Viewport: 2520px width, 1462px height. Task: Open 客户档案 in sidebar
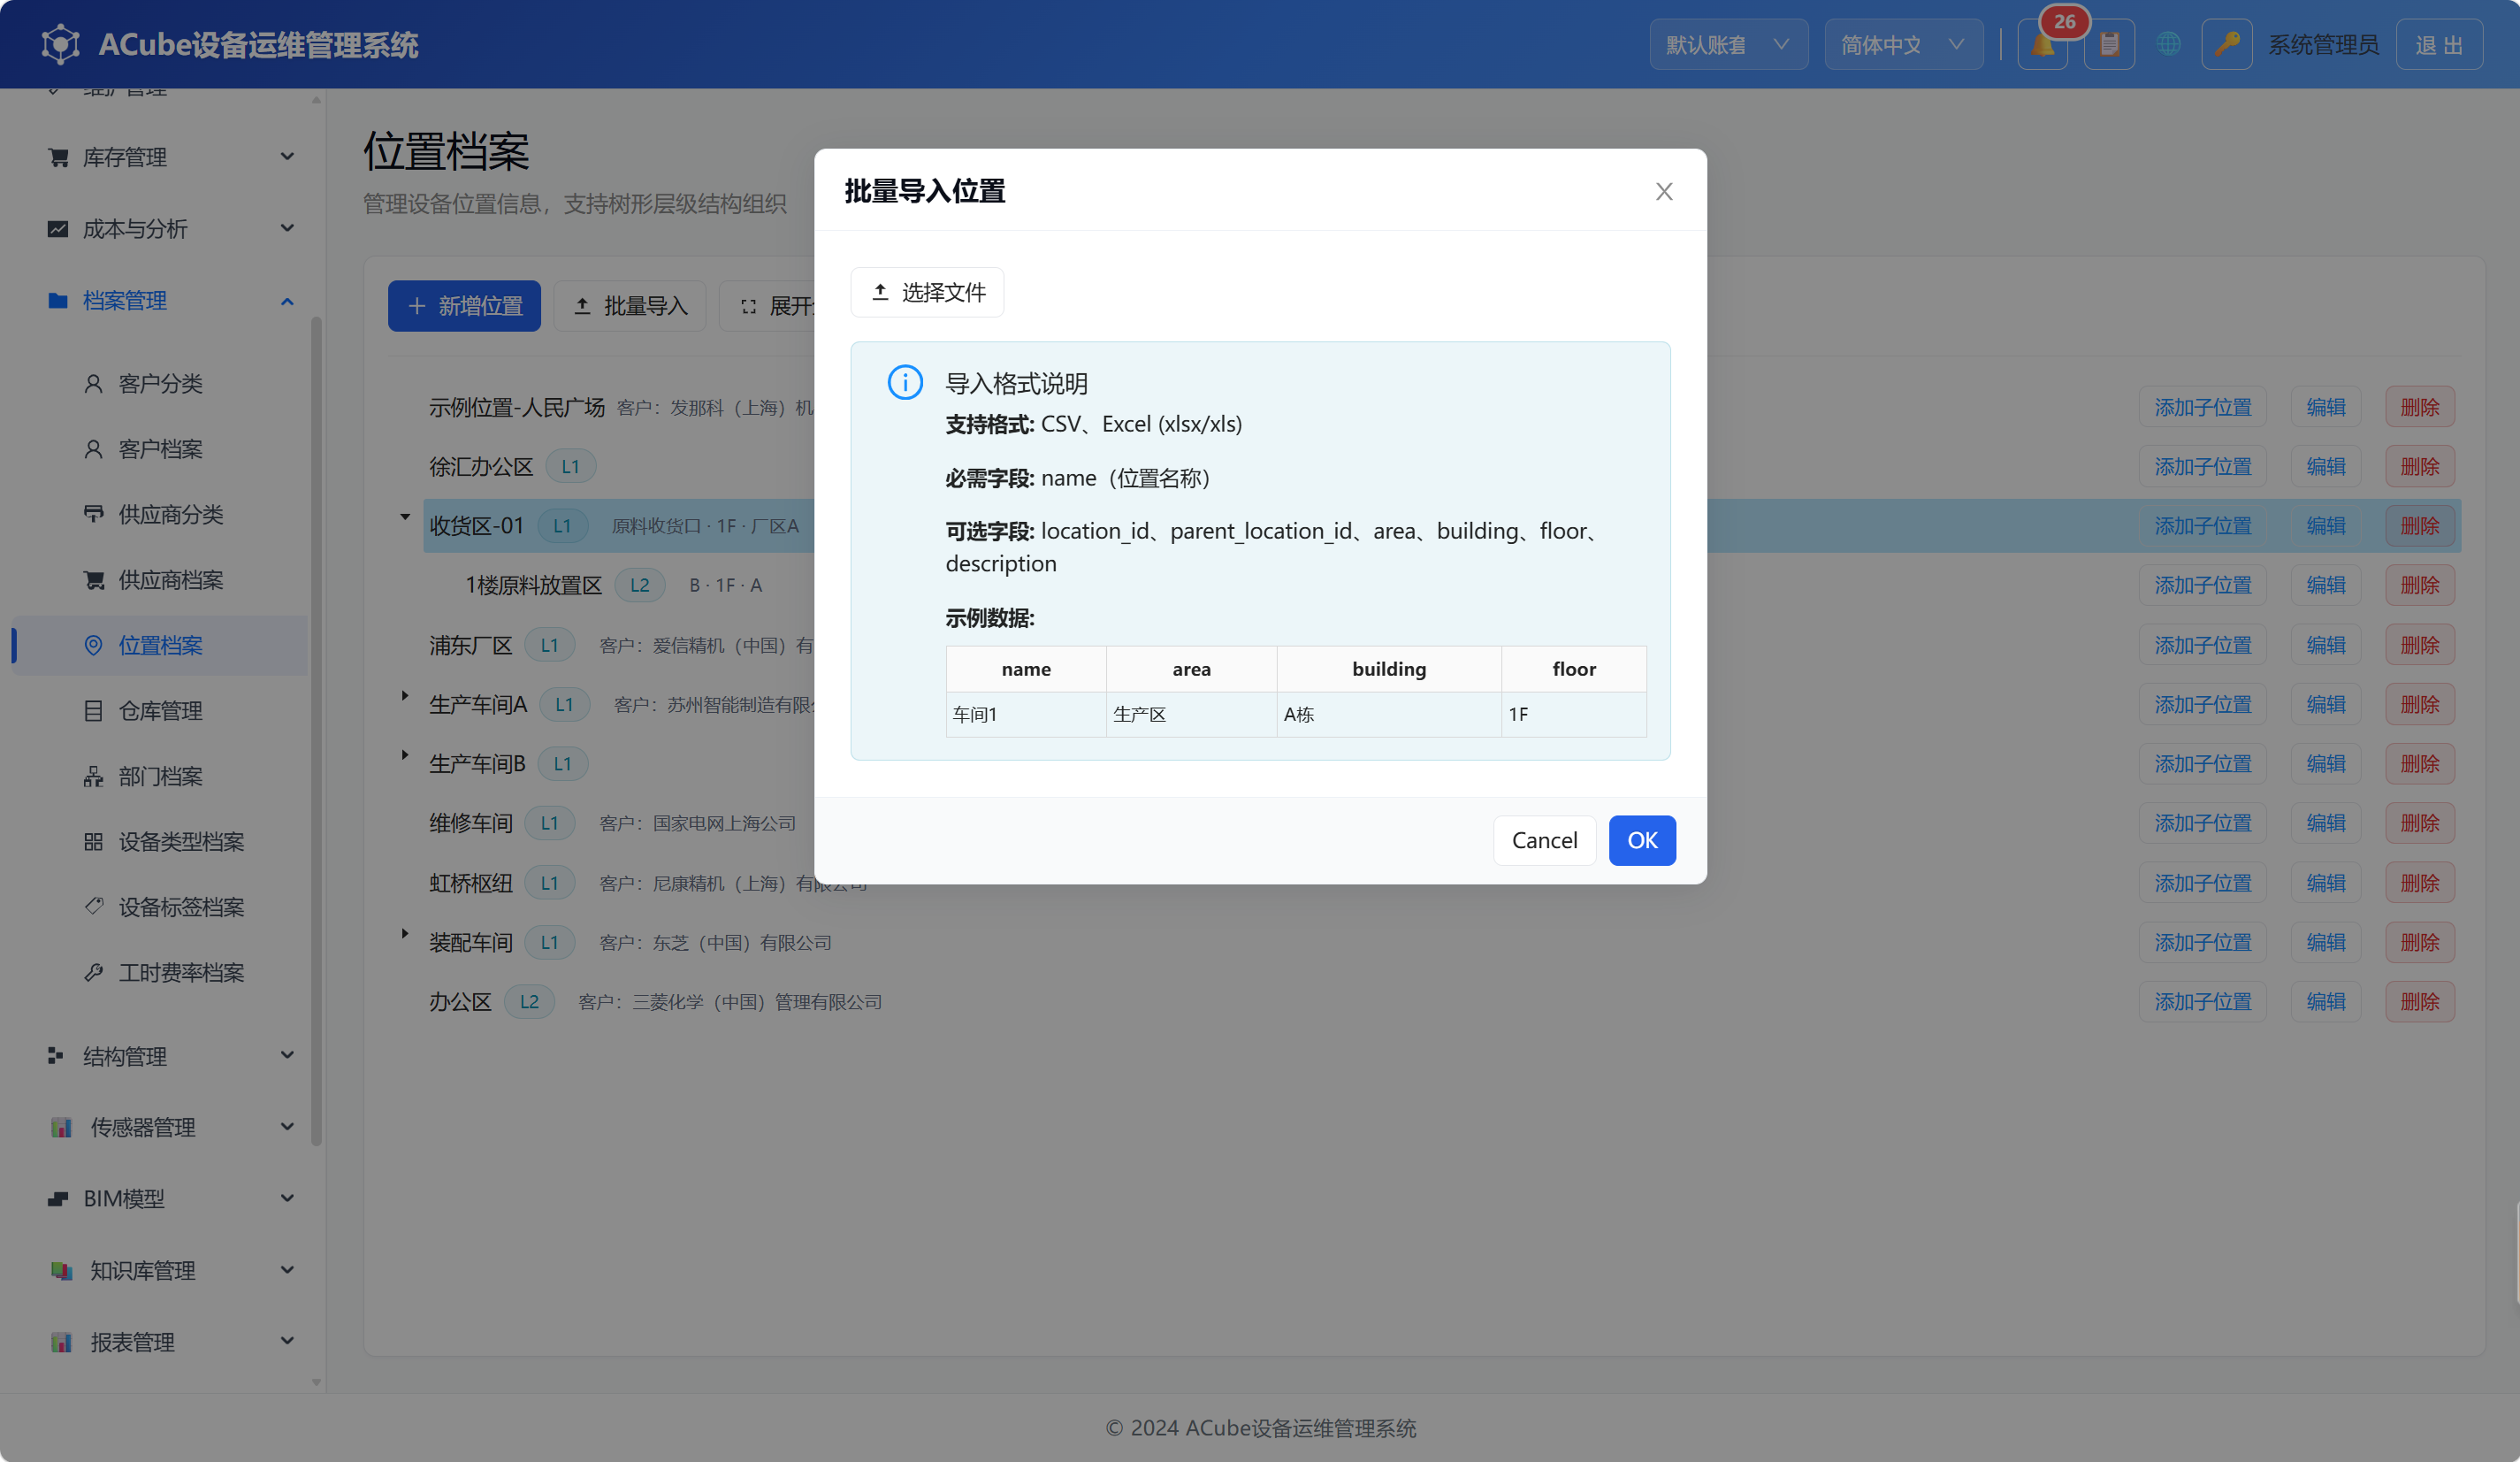(x=160, y=449)
